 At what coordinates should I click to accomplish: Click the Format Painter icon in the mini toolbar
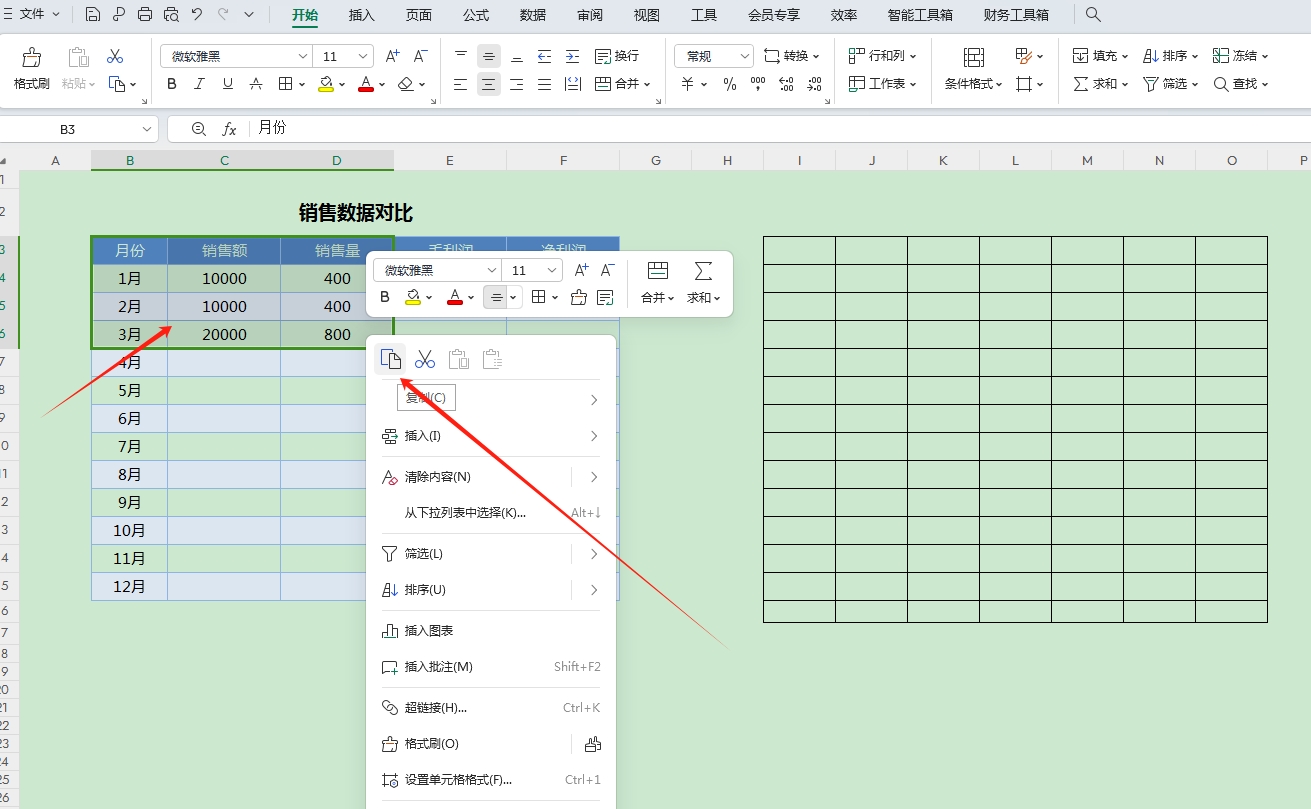click(578, 297)
